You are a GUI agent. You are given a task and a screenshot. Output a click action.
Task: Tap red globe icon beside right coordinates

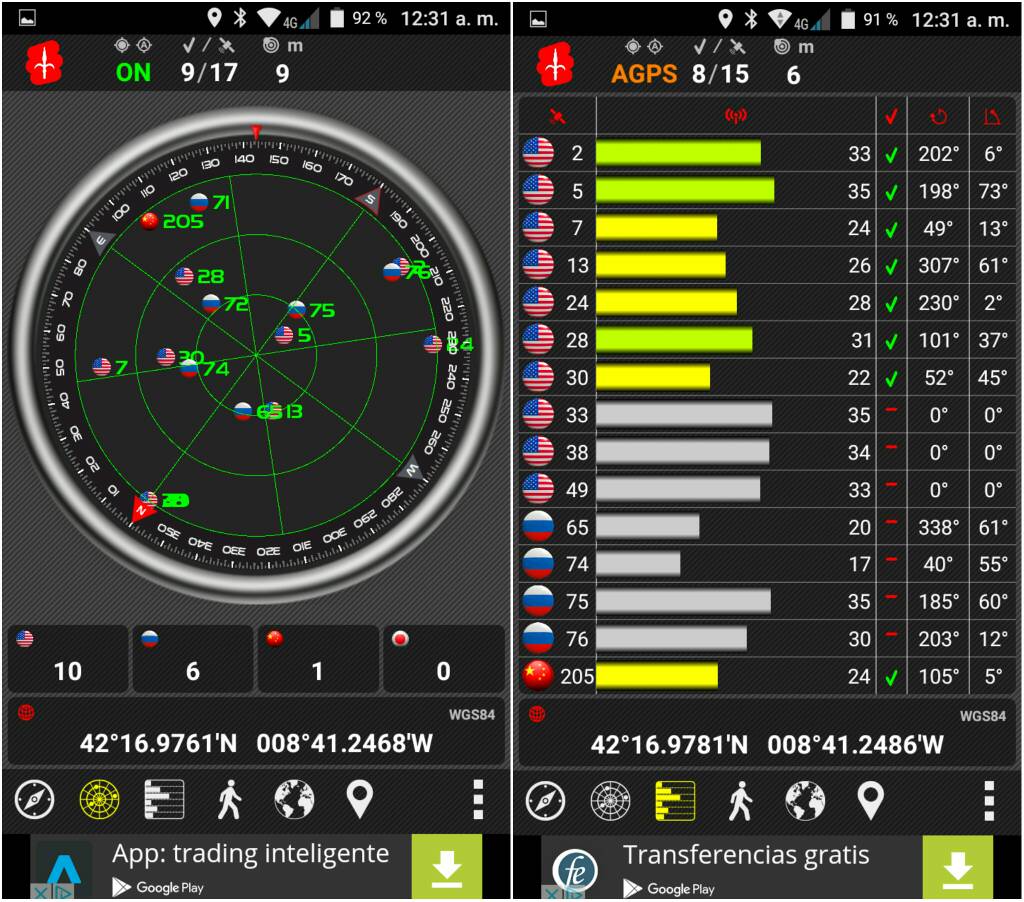[x=537, y=714]
